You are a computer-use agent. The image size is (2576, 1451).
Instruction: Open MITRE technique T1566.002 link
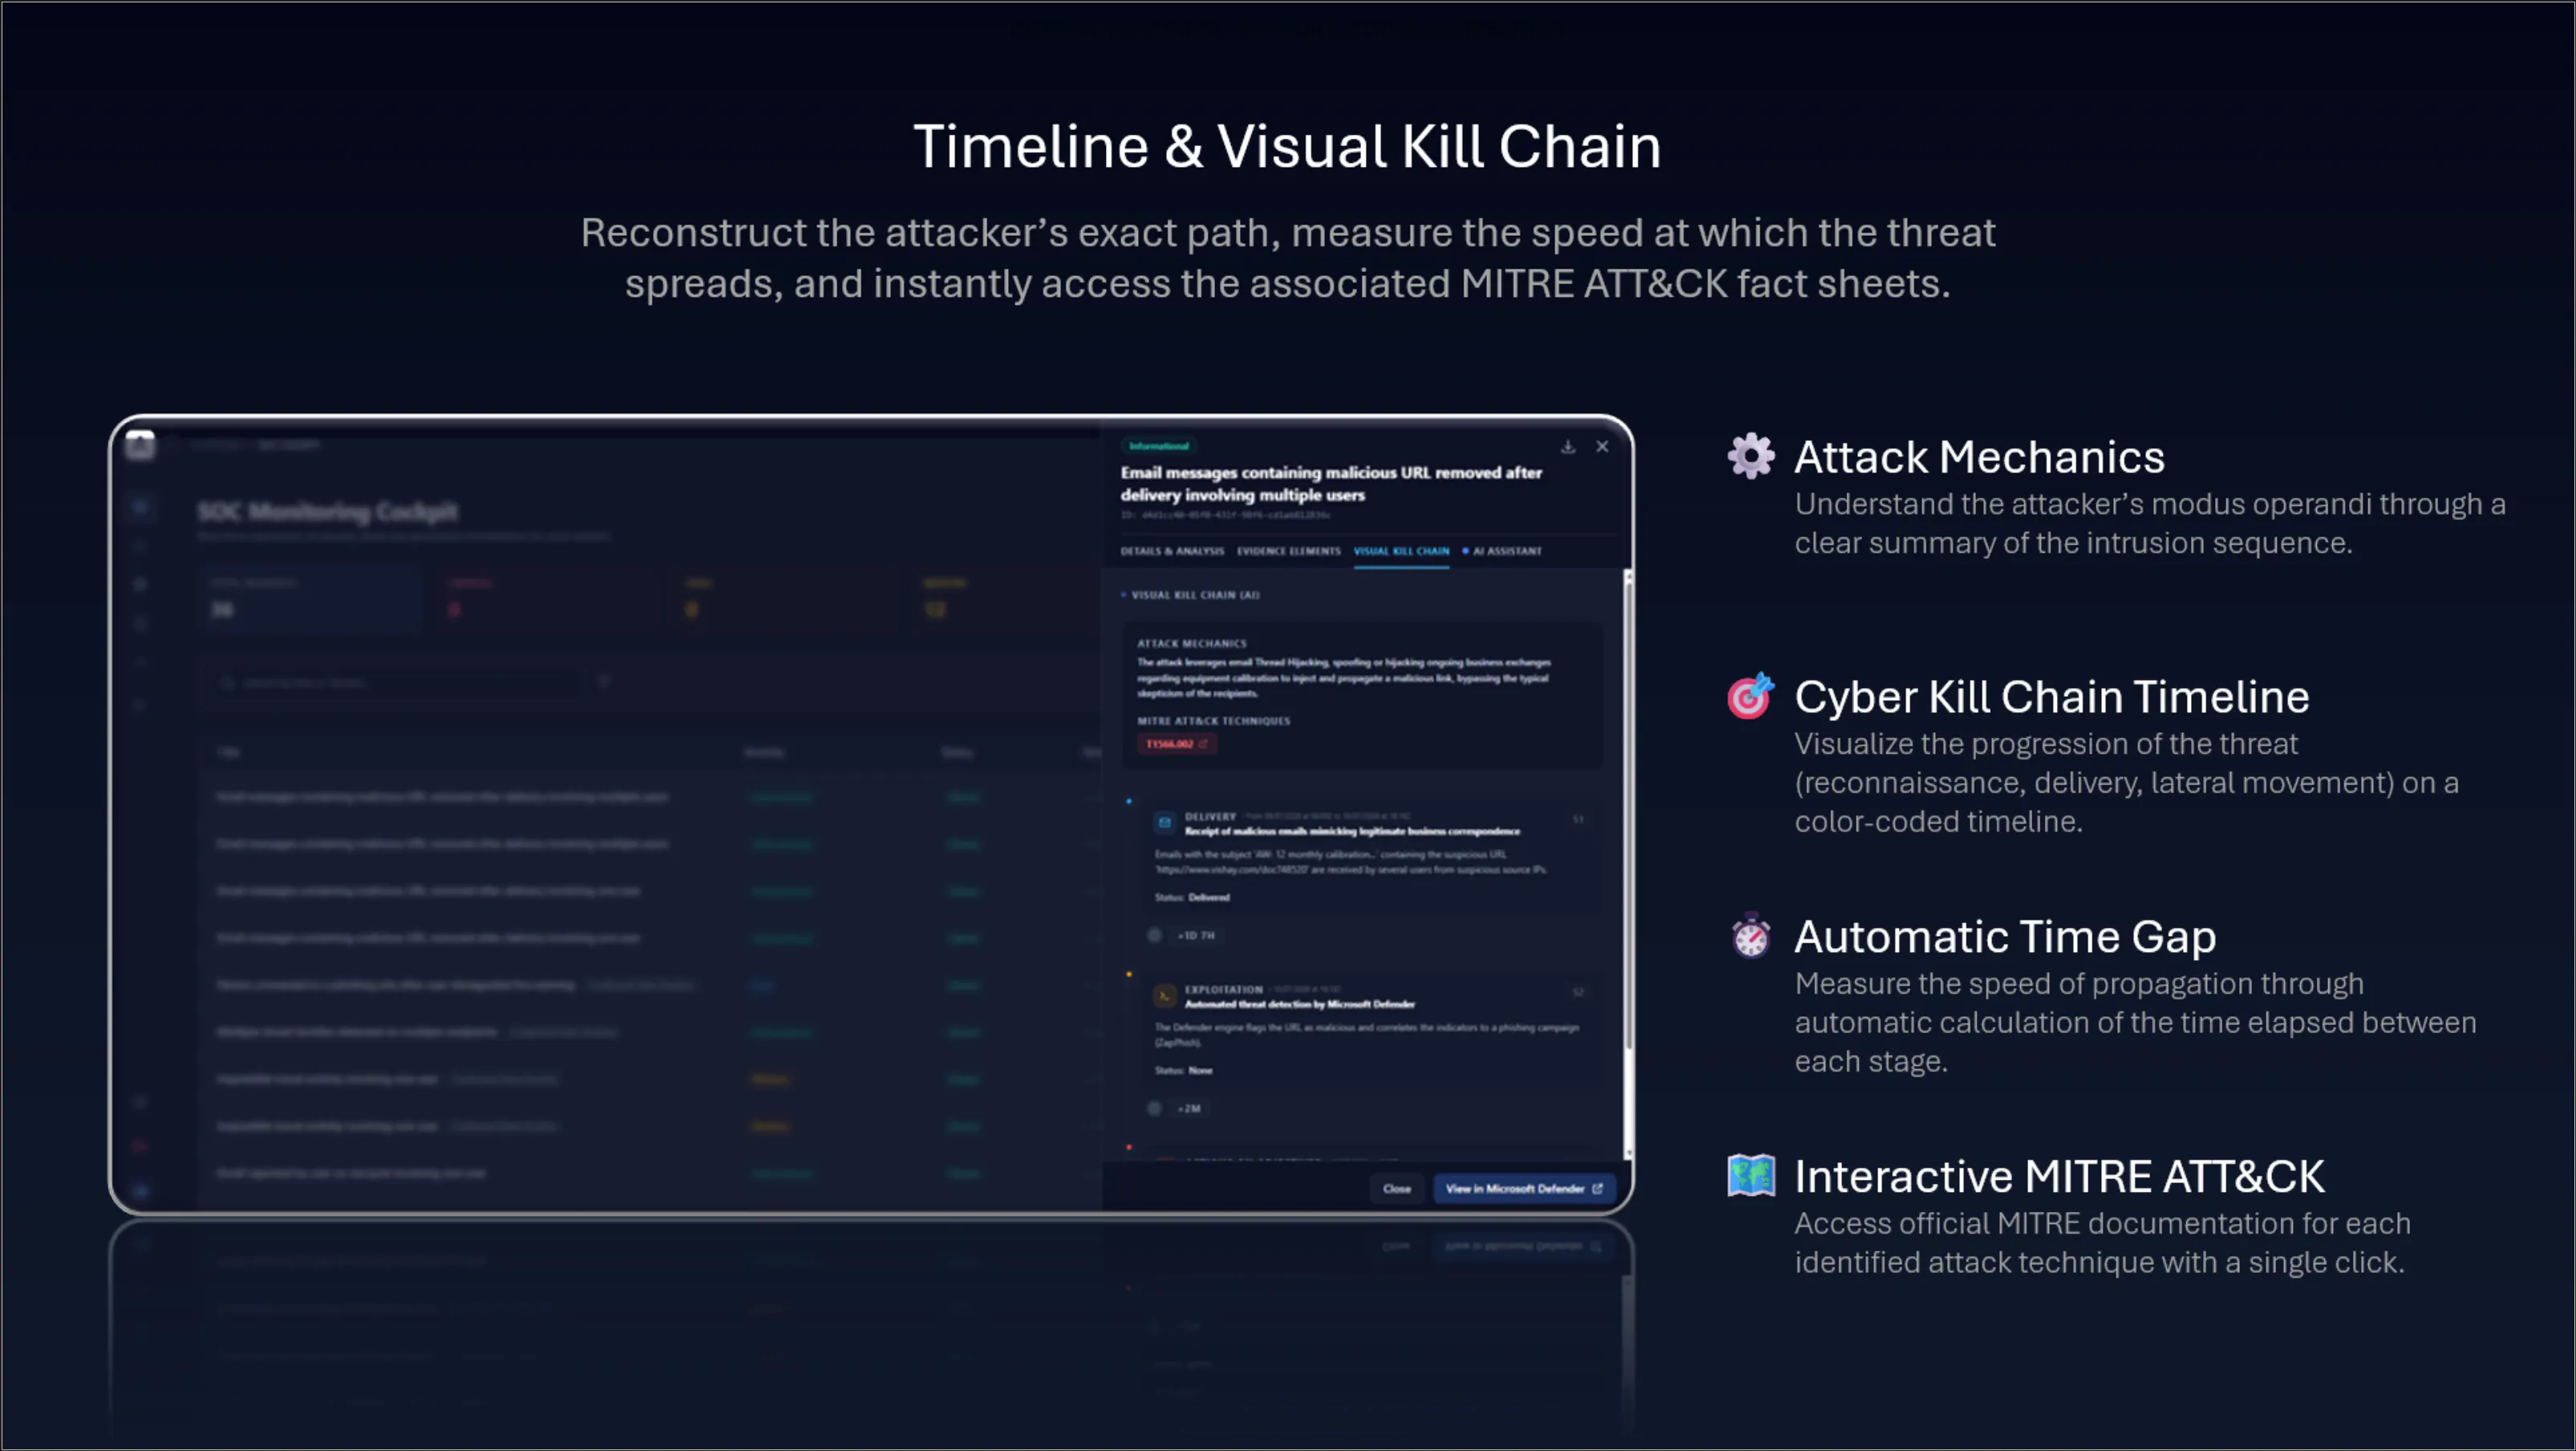coord(1177,744)
